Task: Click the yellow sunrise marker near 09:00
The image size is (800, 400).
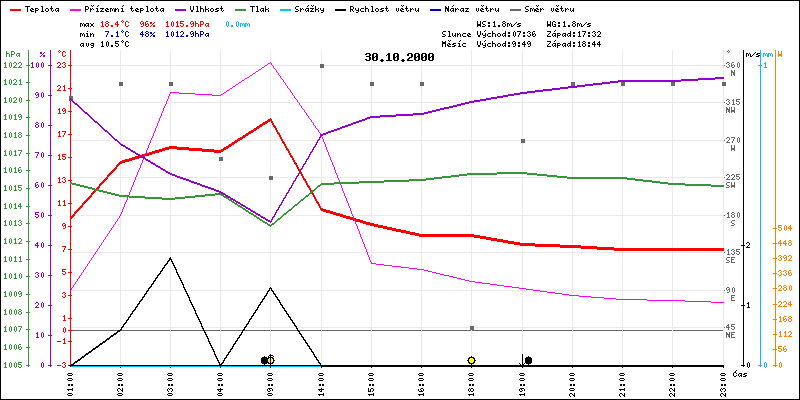Action: [x=271, y=360]
